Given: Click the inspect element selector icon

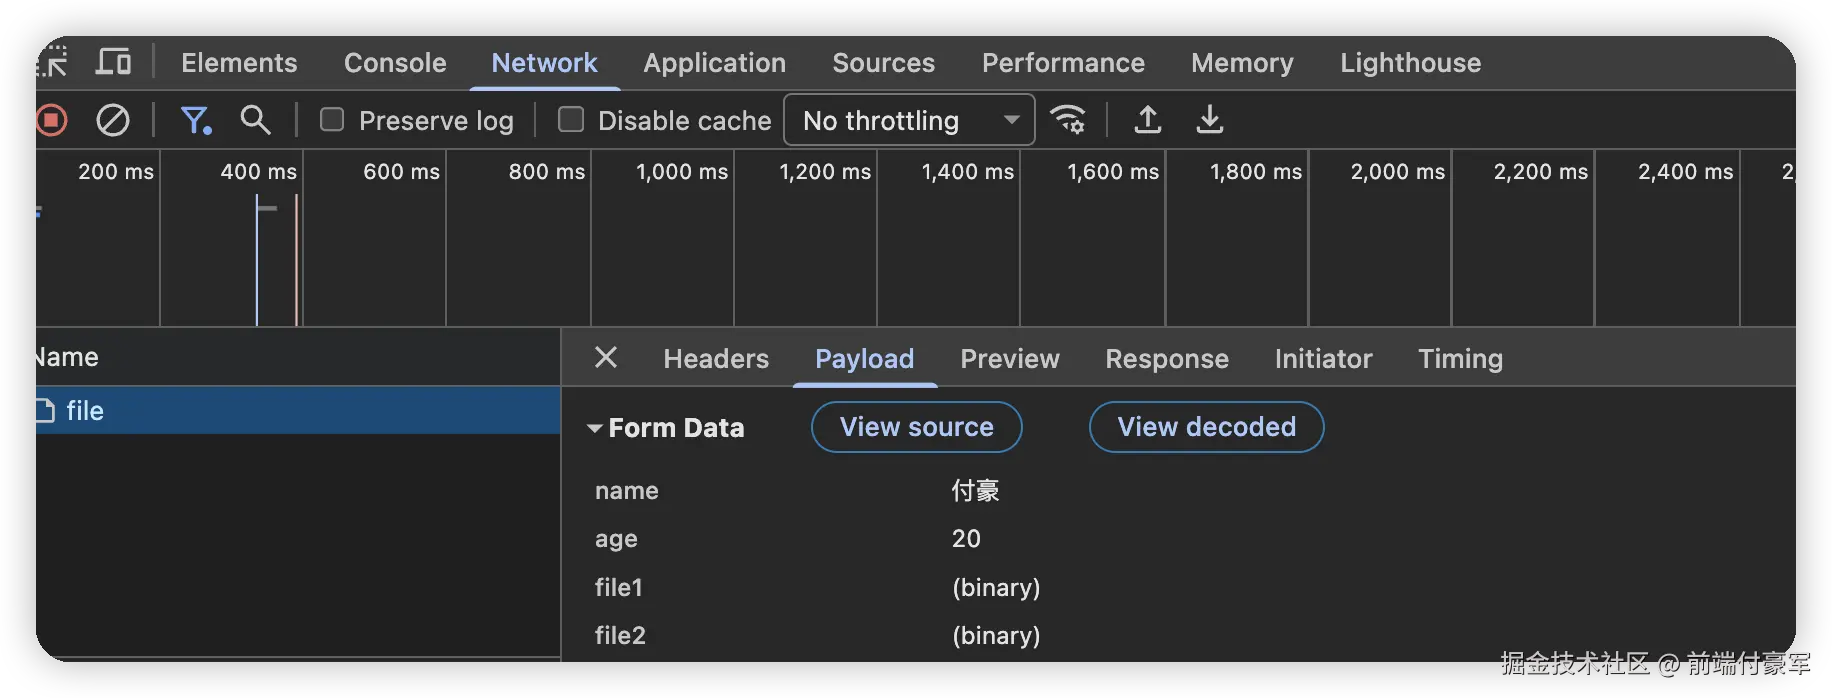Looking at the screenshot, I should (52, 62).
